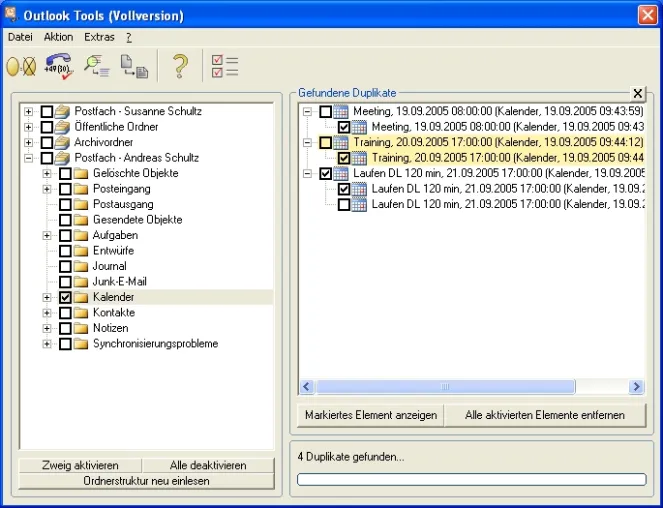Expand the Aufgaben folder node
This screenshot has height=508, width=663.
click(47, 236)
